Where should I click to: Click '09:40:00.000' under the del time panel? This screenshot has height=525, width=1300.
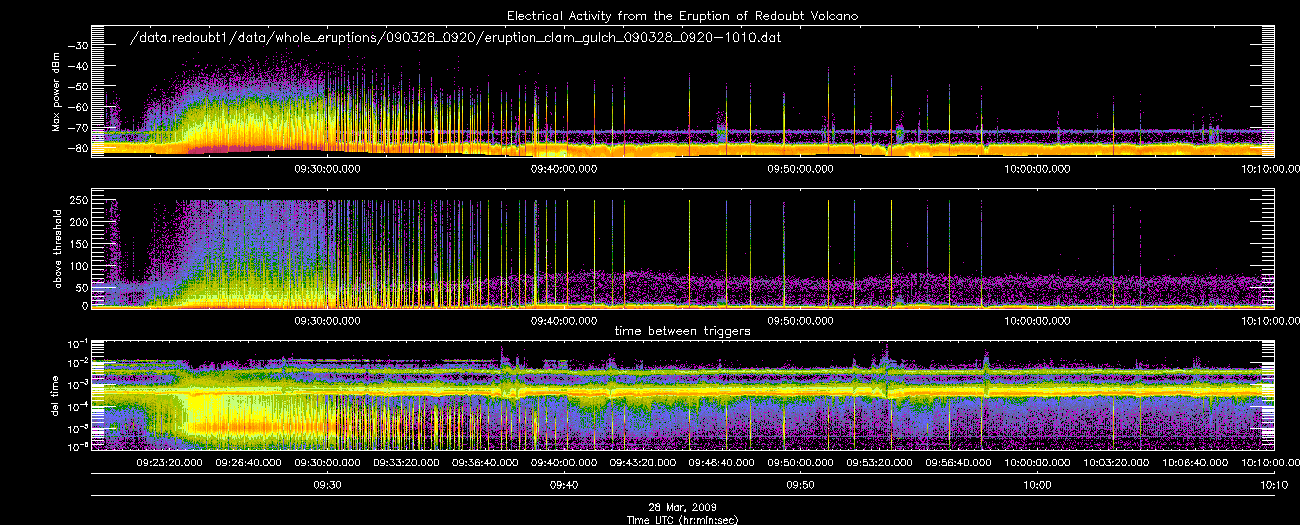[564, 464]
